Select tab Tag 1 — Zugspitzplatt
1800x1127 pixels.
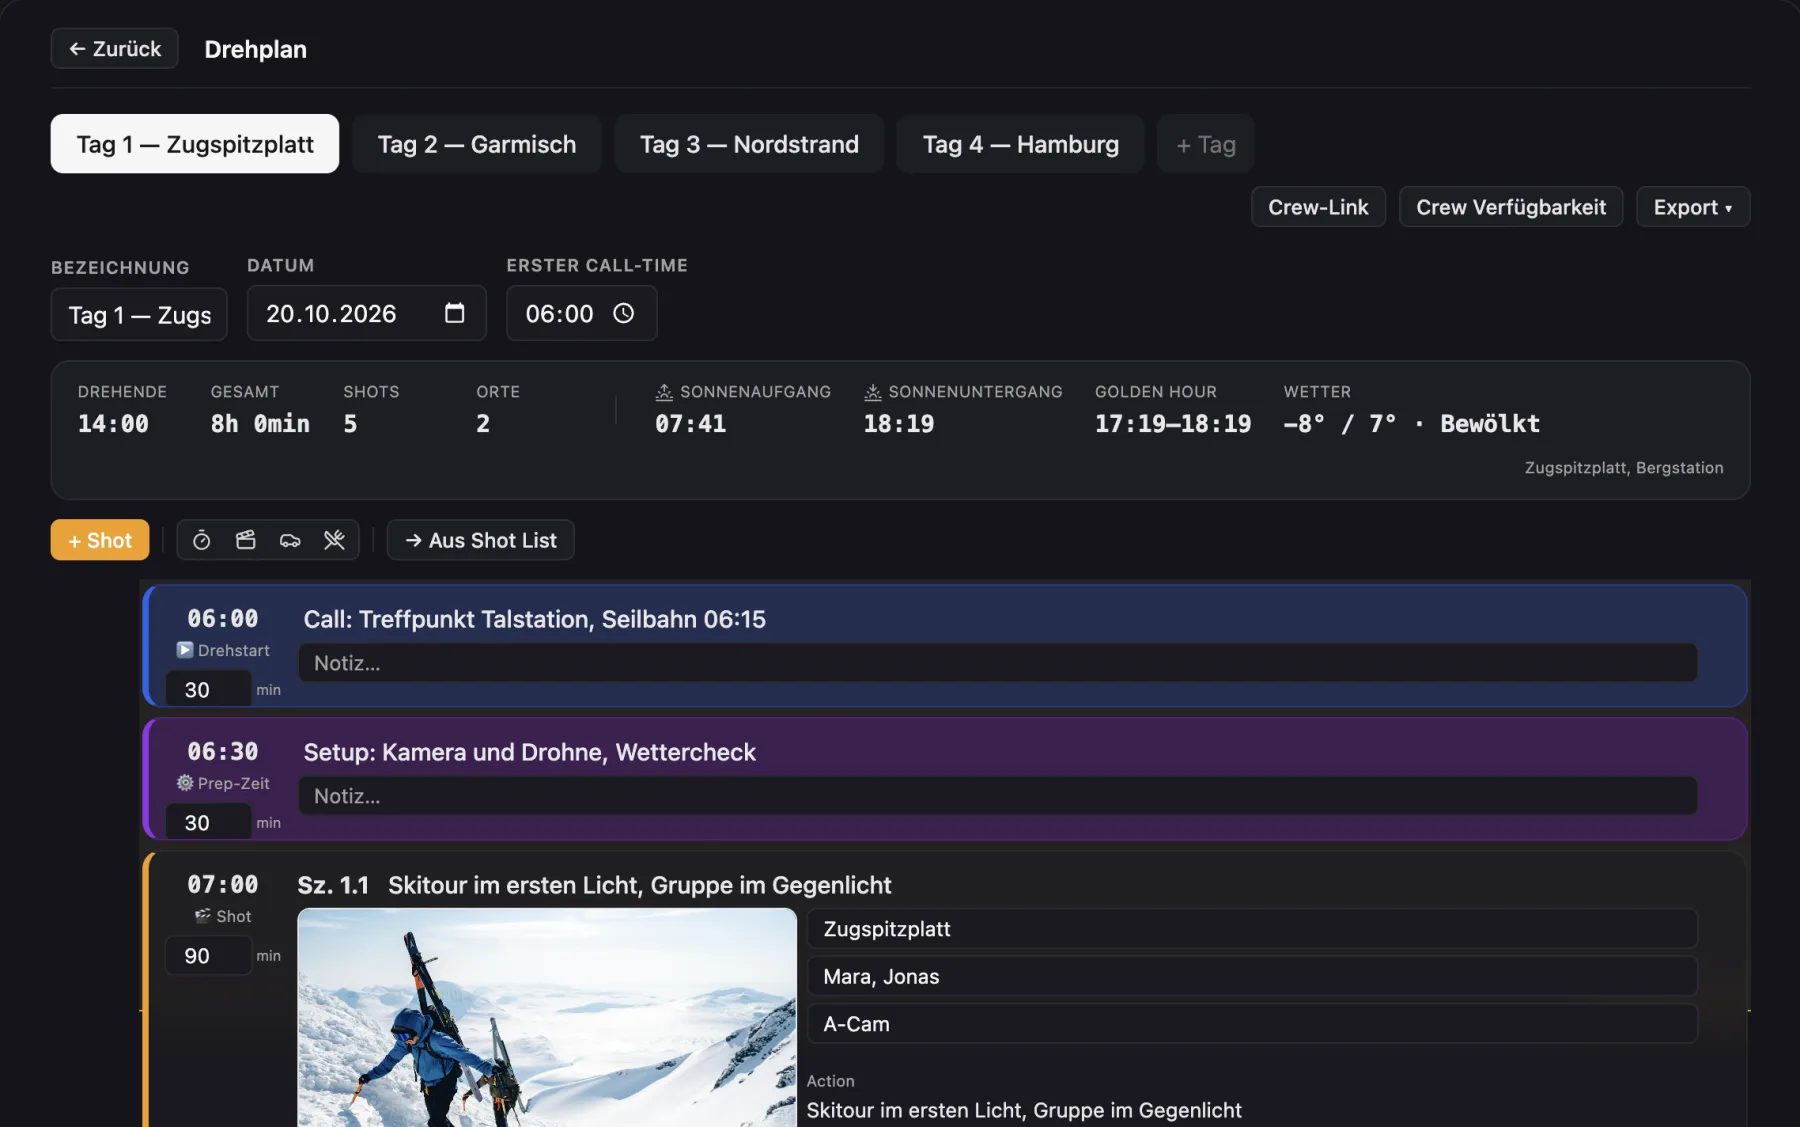(195, 144)
